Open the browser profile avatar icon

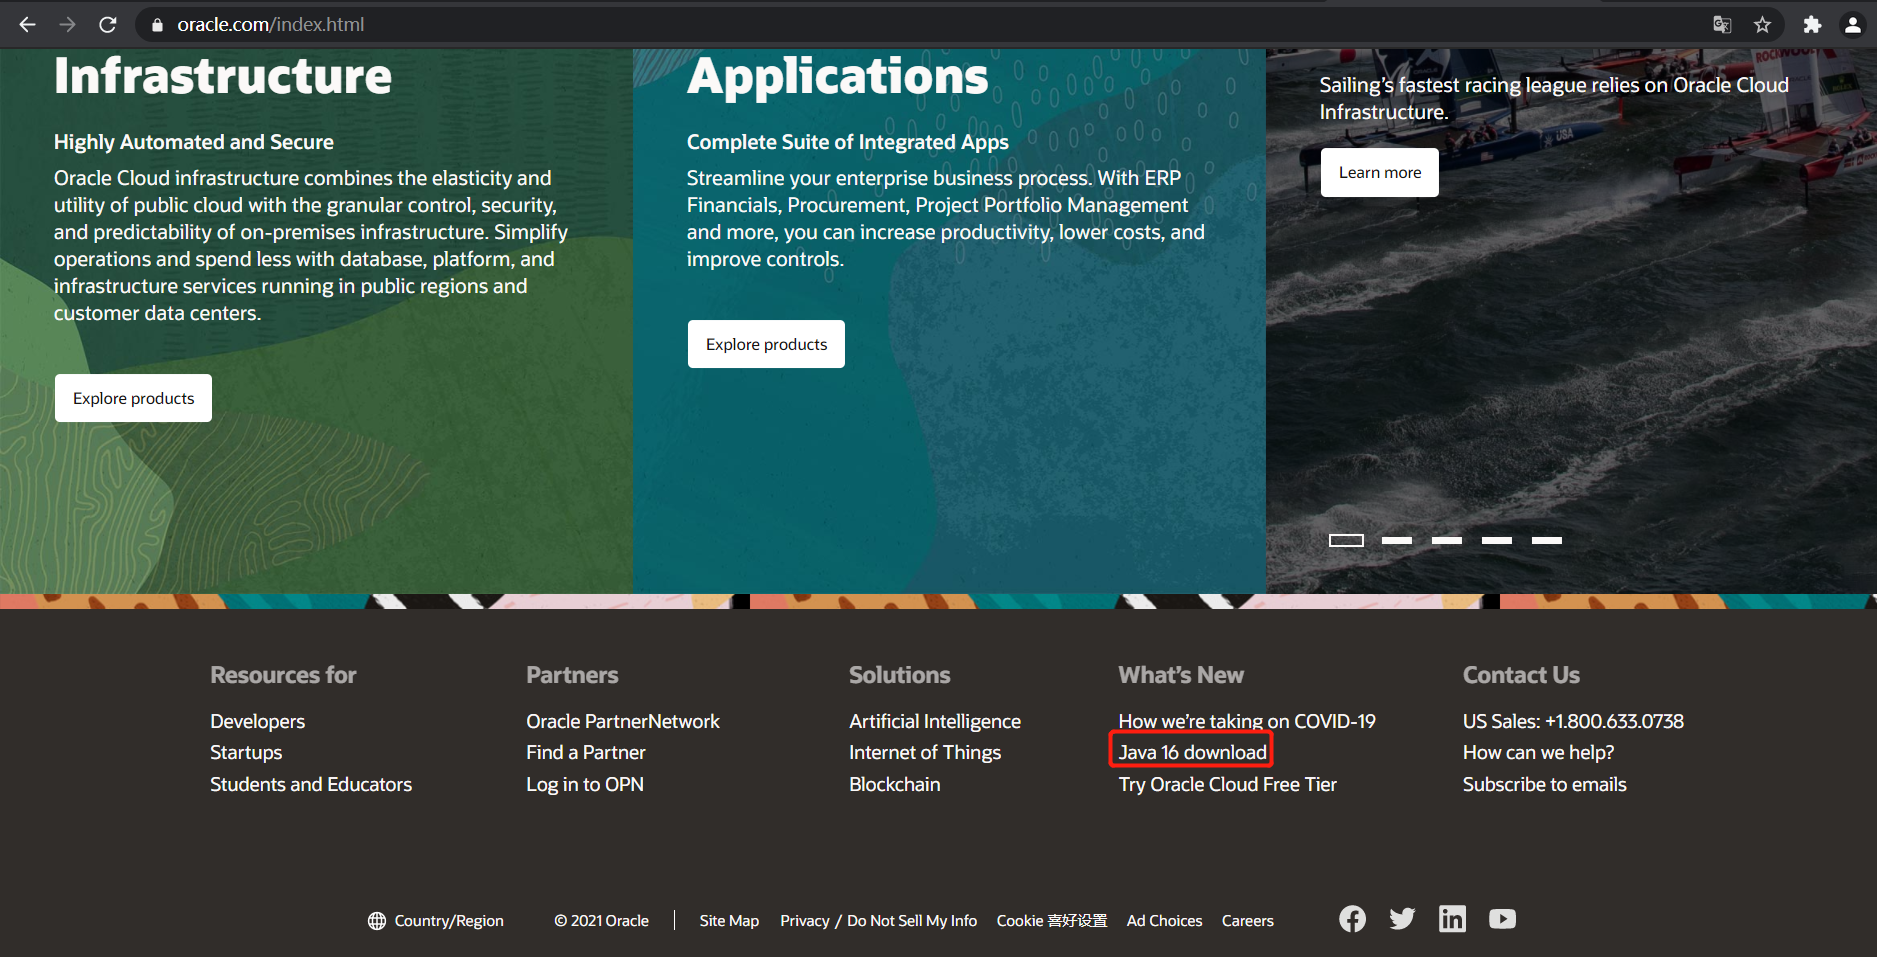click(1852, 25)
